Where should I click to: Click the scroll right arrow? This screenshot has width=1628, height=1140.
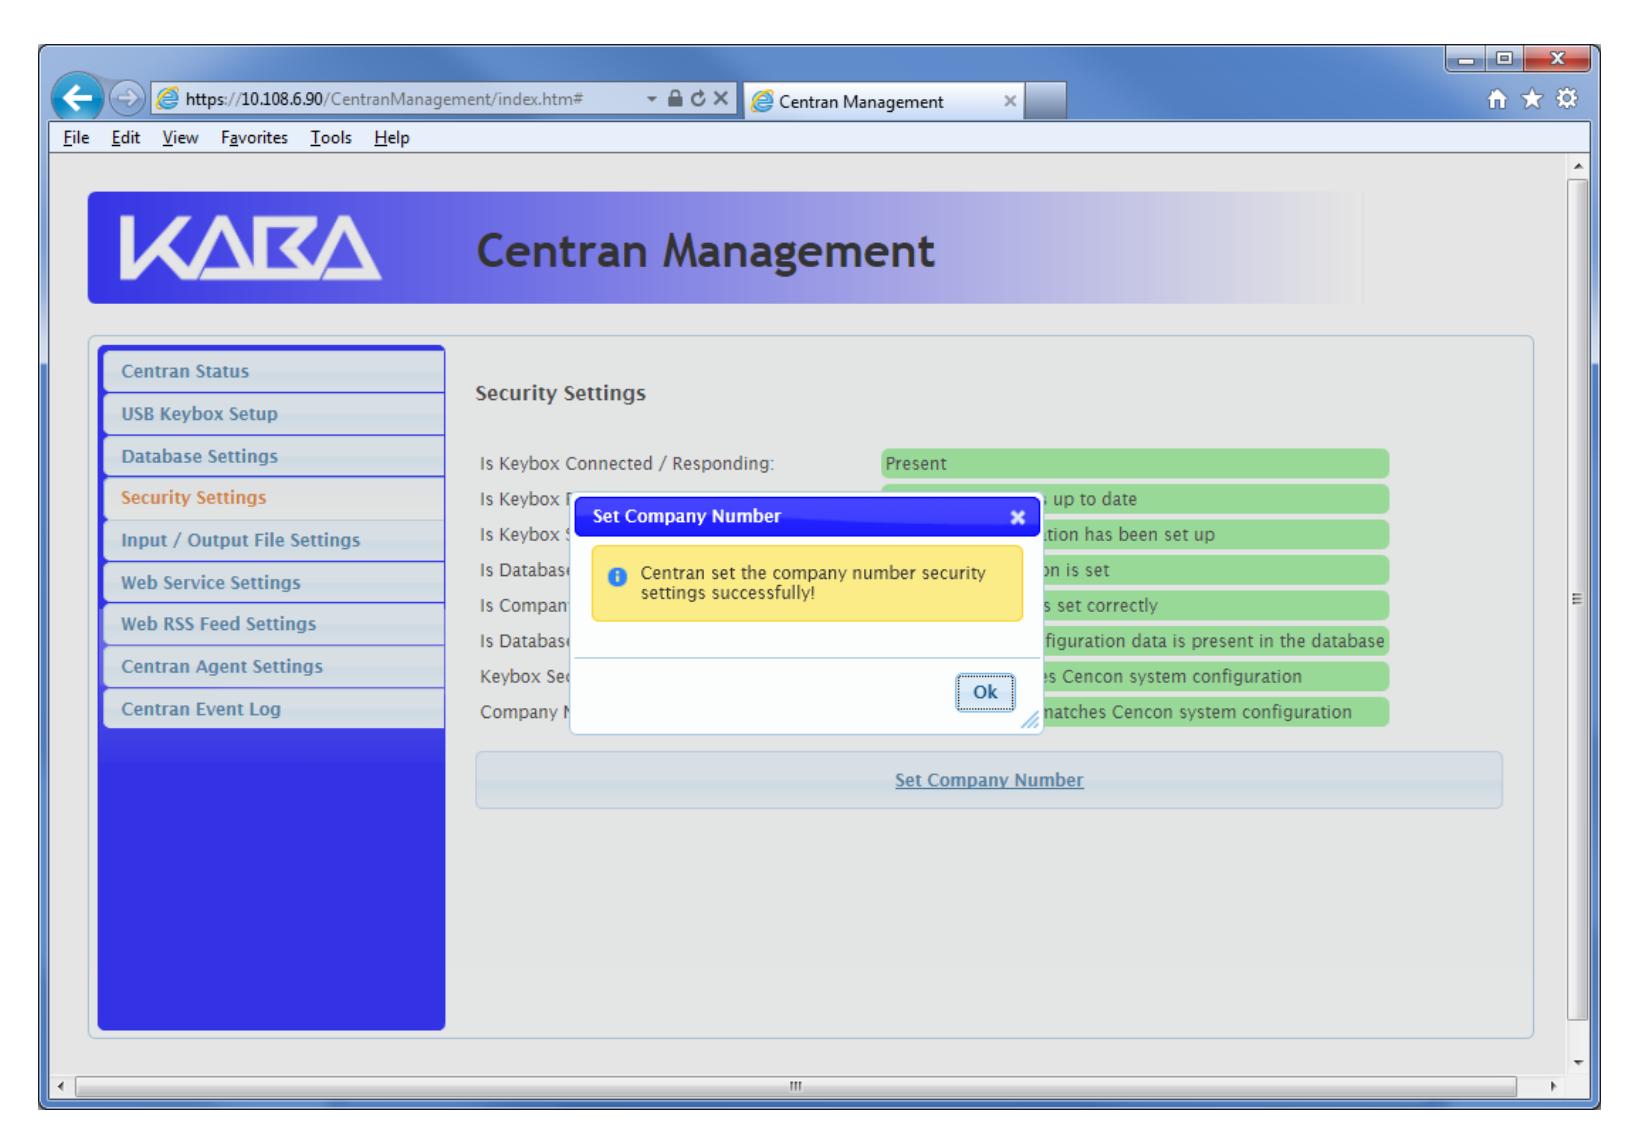(1553, 1086)
